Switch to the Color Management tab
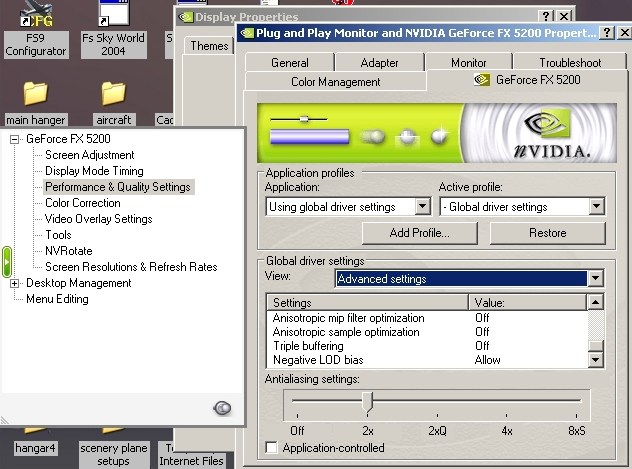 click(x=335, y=81)
